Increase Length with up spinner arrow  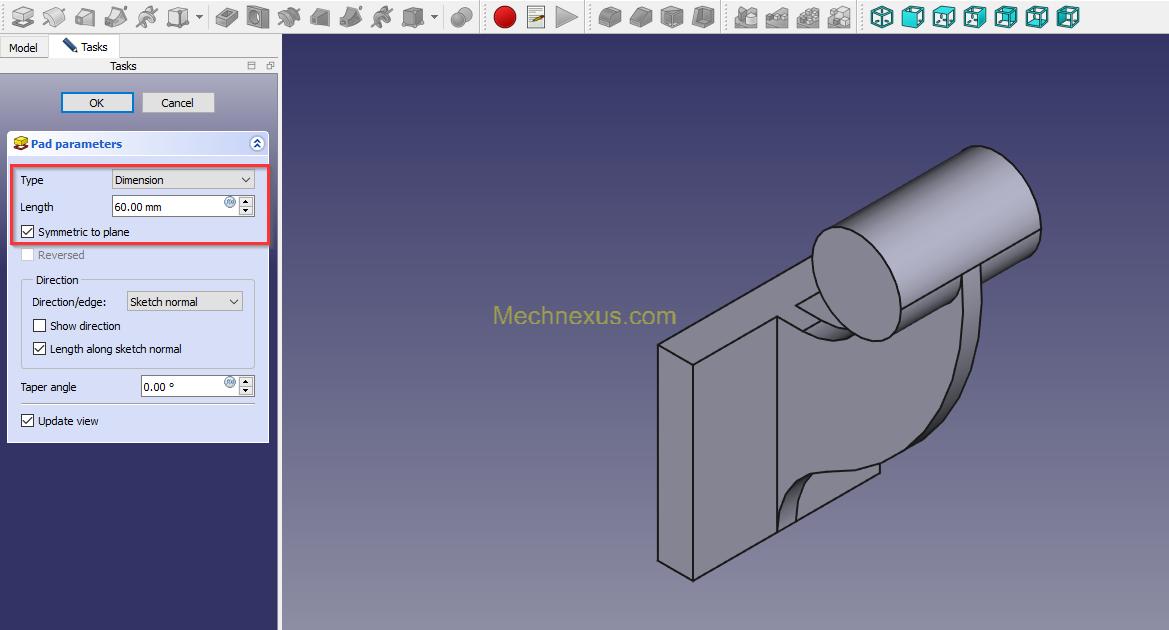pyautogui.click(x=246, y=201)
